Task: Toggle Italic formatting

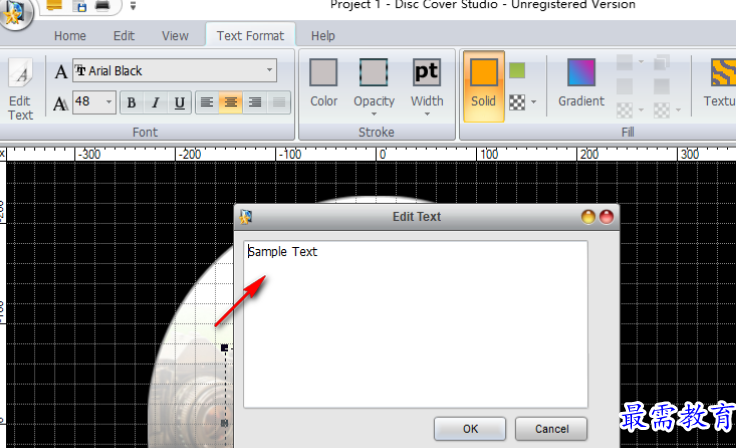Action: (155, 102)
